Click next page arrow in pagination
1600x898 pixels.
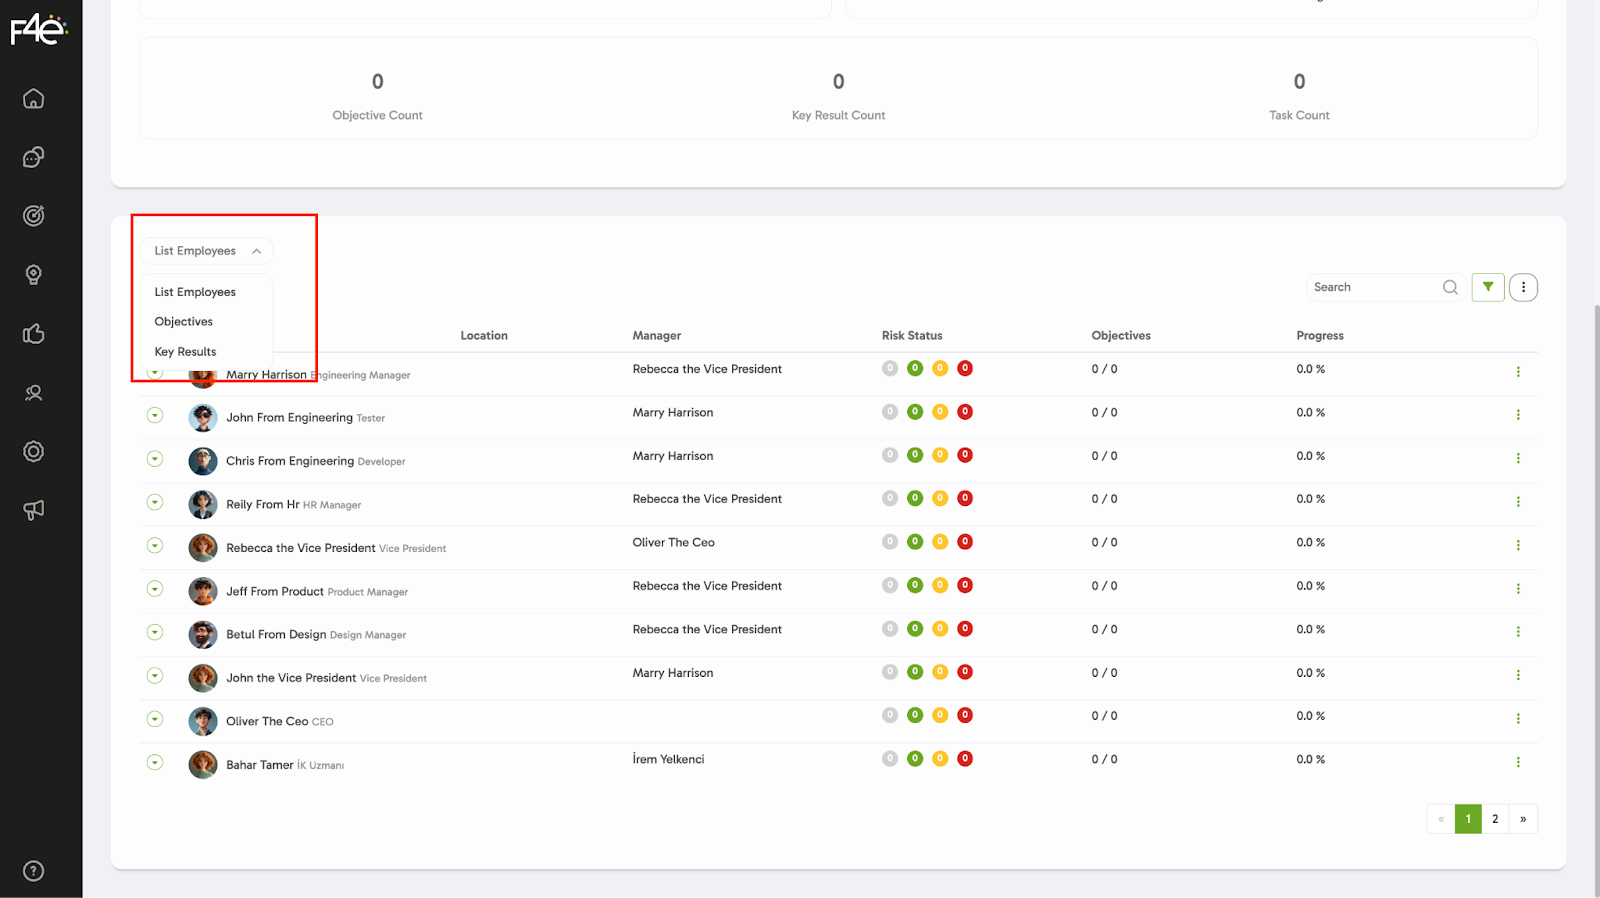pos(1523,819)
